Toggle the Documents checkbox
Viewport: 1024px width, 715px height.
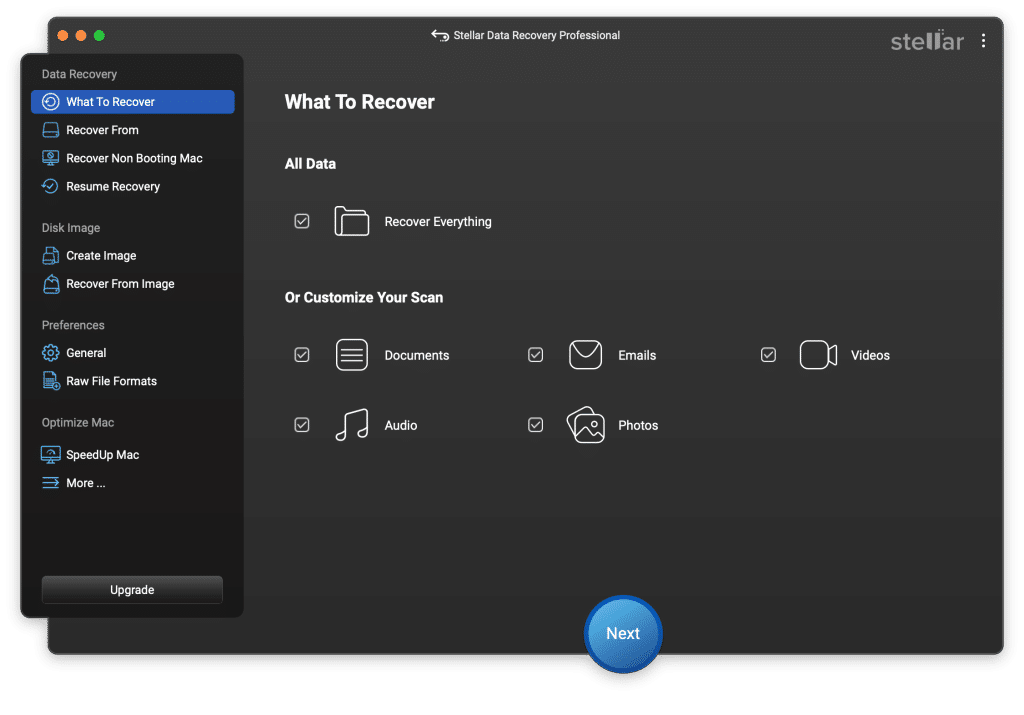[x=302, y=355]
